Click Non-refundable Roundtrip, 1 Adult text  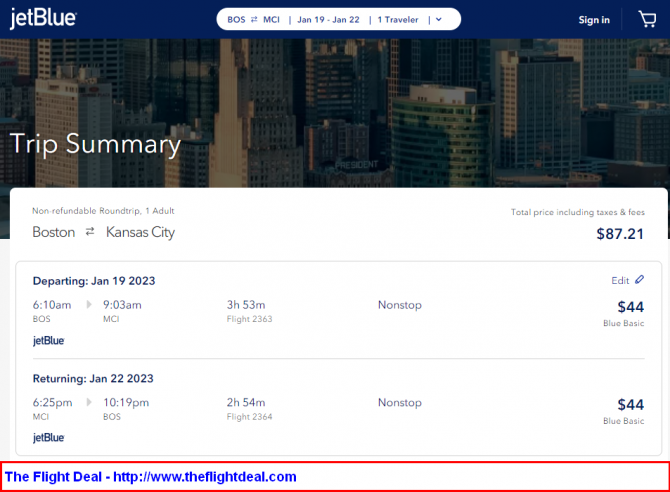click(x=103, y=211)
